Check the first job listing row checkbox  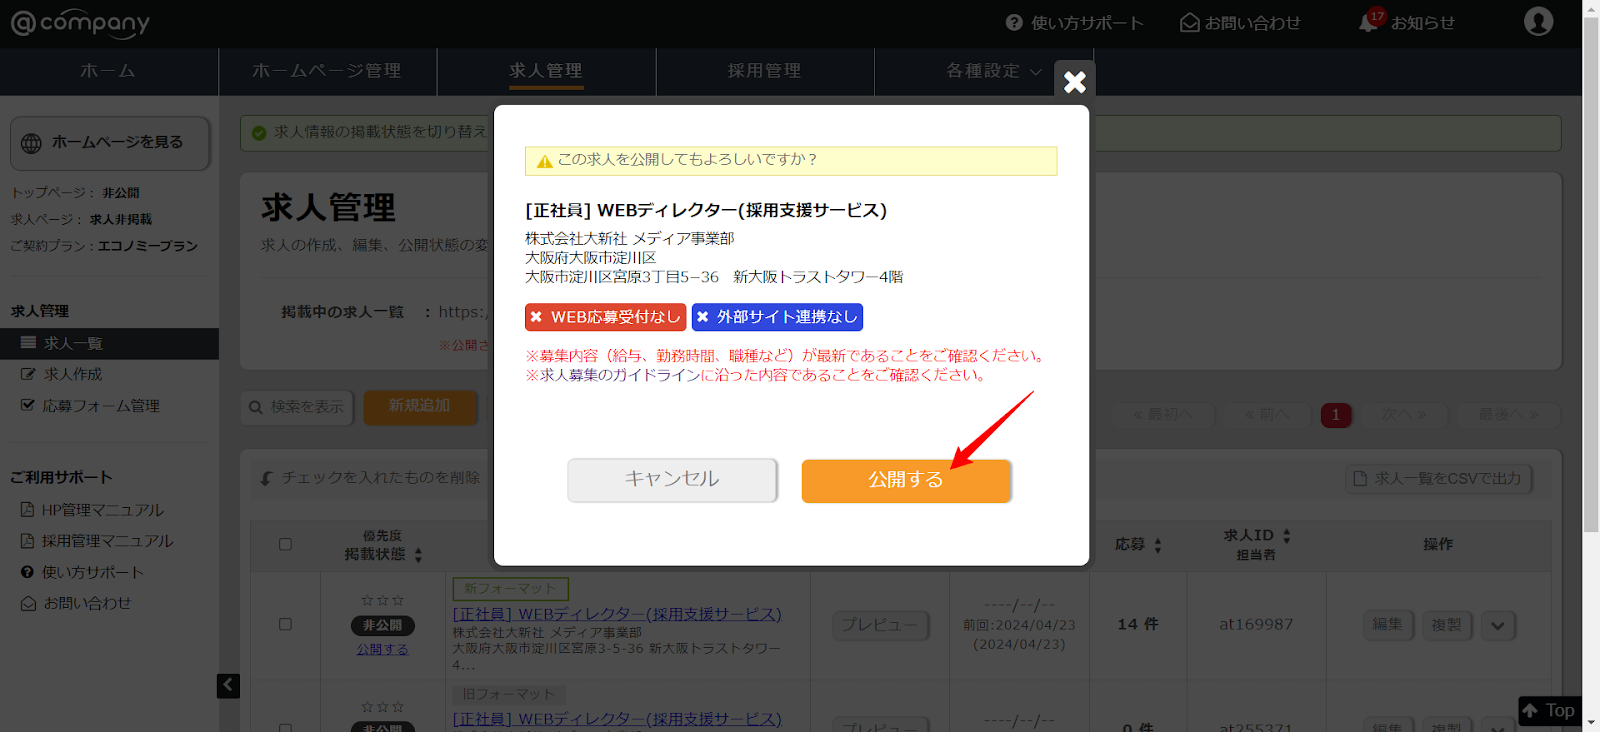click(x=285, y=624)
